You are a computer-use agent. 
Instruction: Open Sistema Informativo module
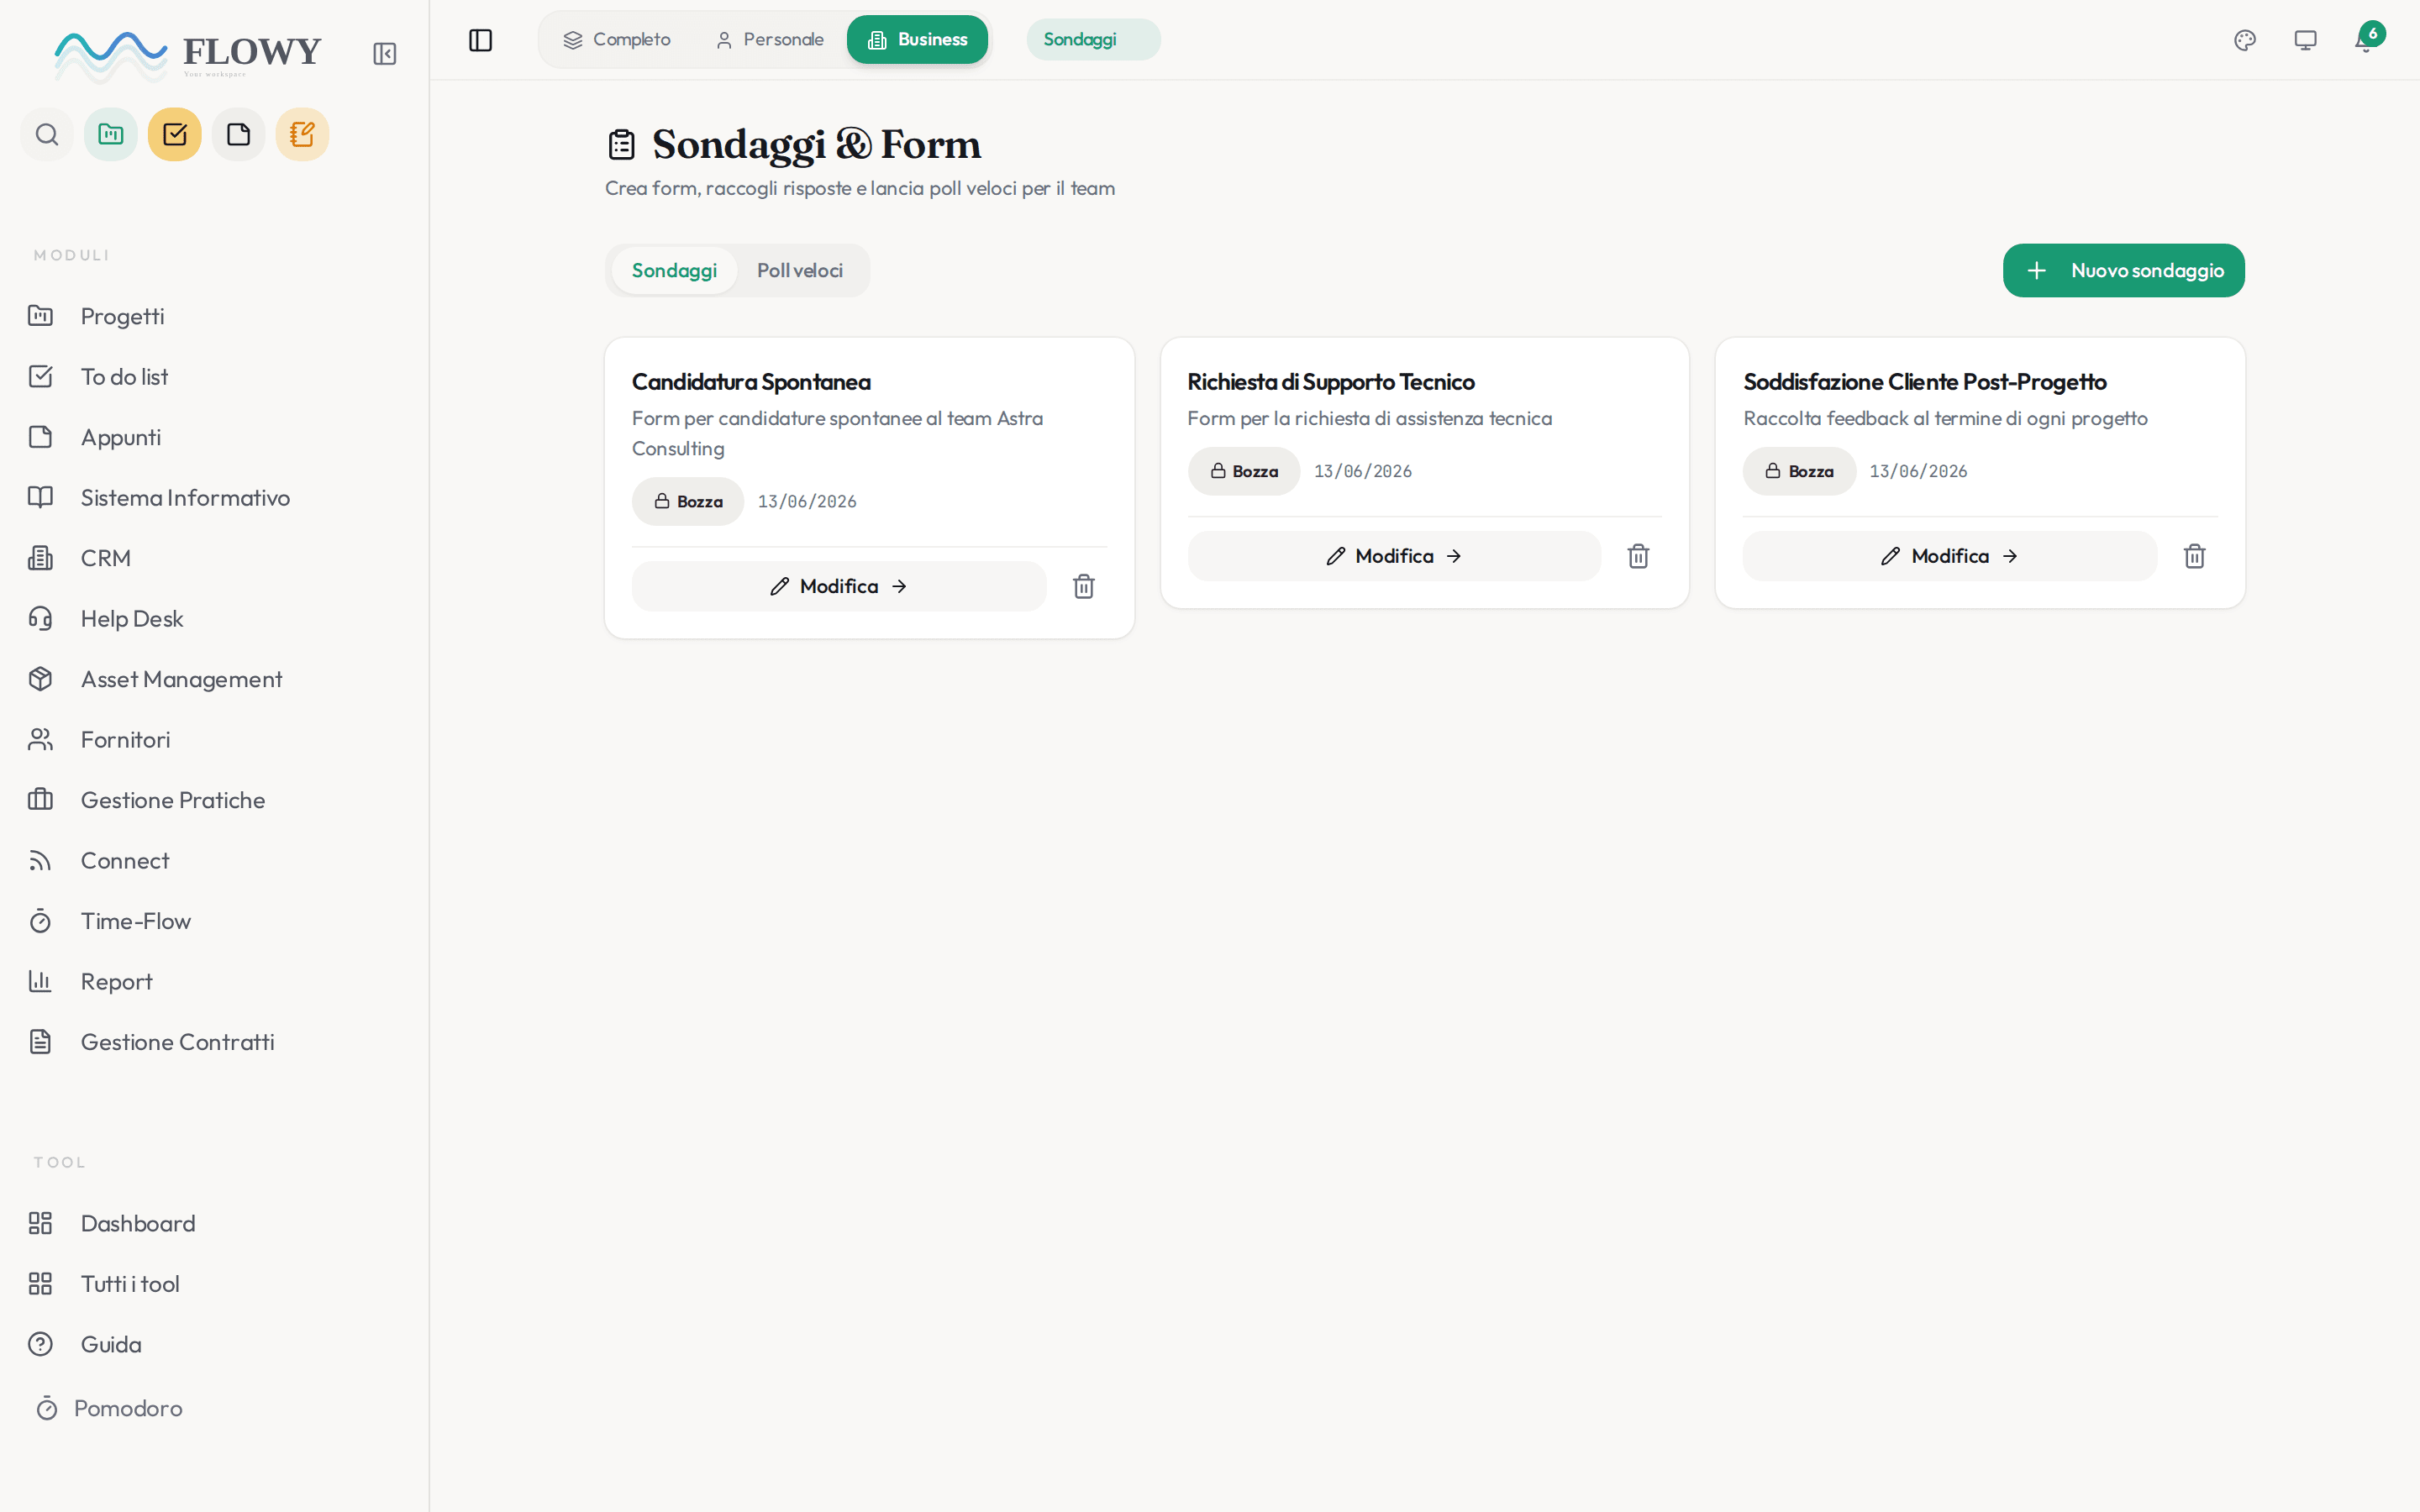click(214, 498)
